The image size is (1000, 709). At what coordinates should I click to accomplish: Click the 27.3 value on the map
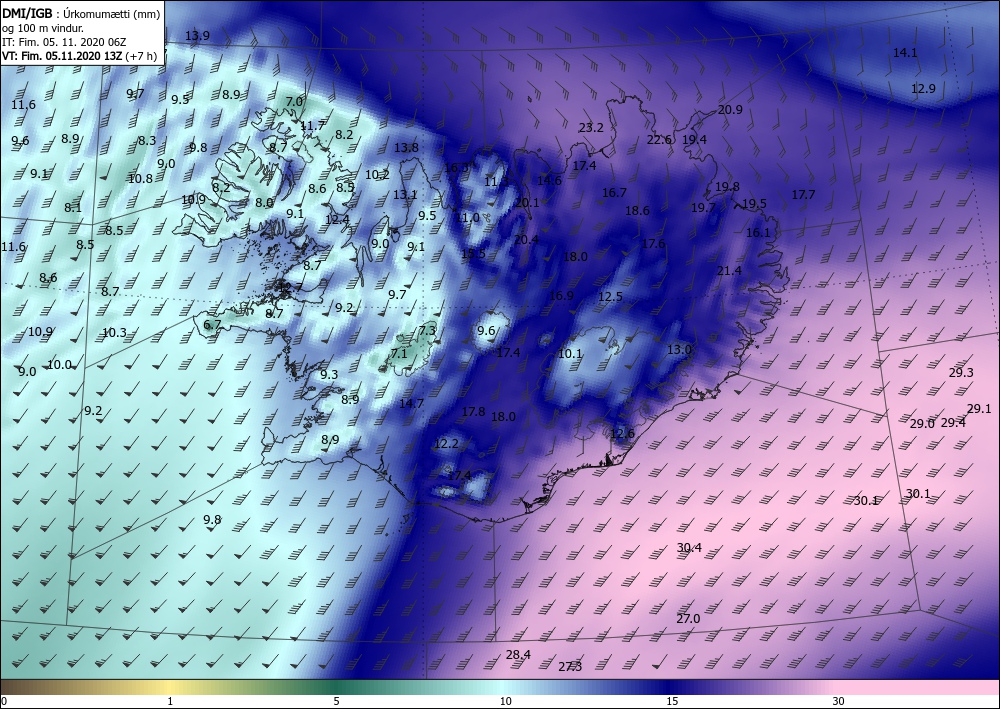tap(570, 667)
